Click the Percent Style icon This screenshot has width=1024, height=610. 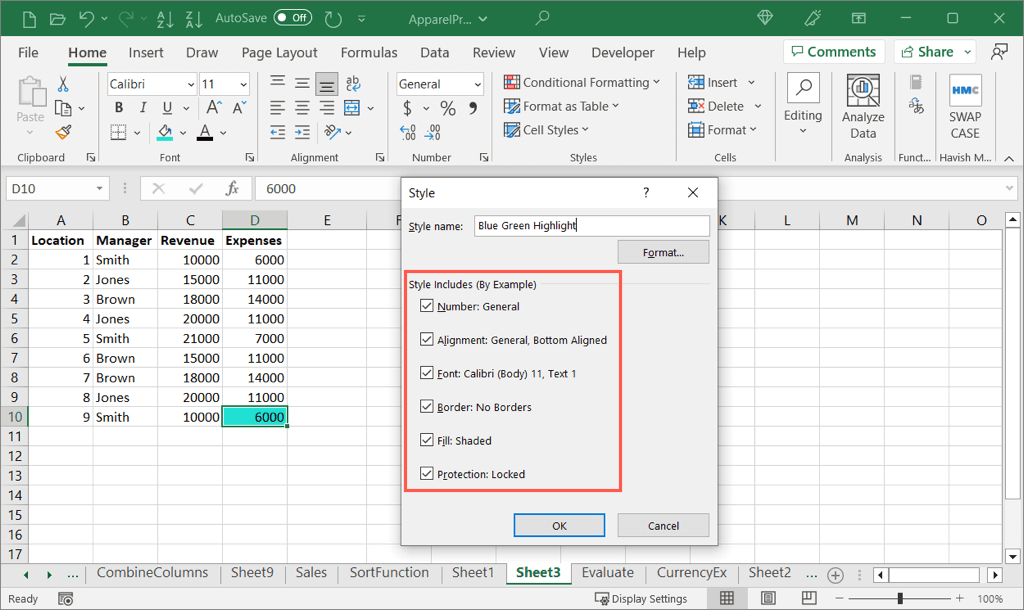pyautogui.click(x=448, y=108)
